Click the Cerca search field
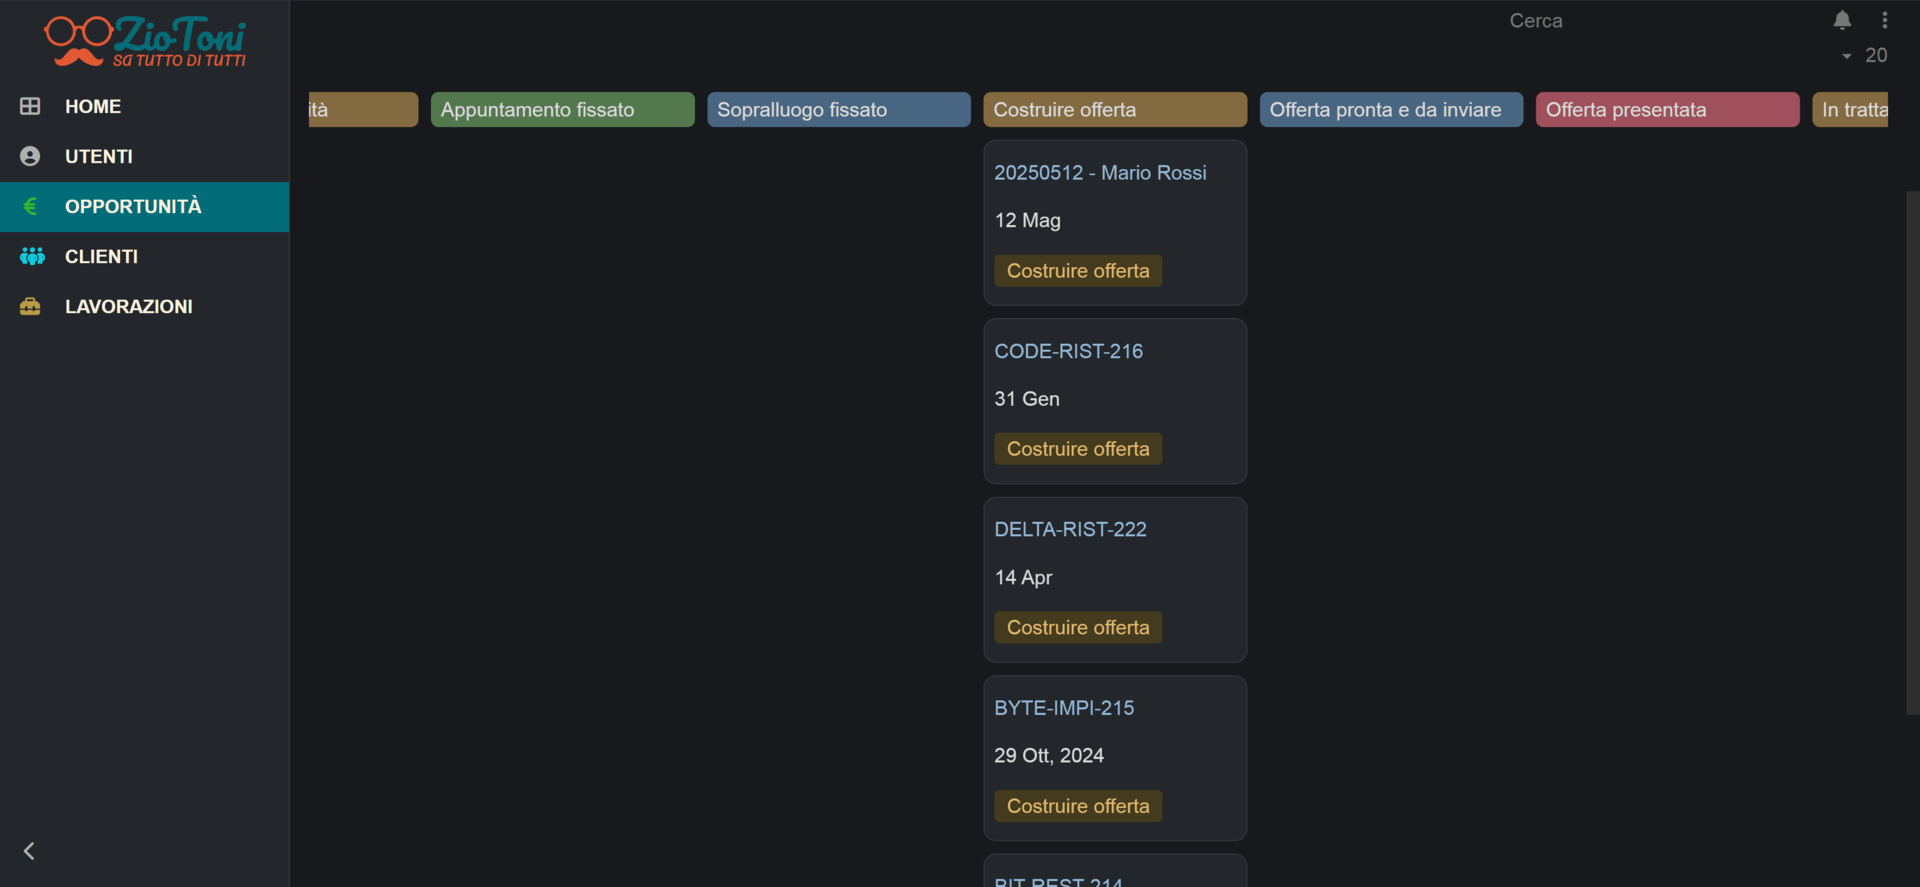This screenshot has height=887, width=1920. 1600,21
